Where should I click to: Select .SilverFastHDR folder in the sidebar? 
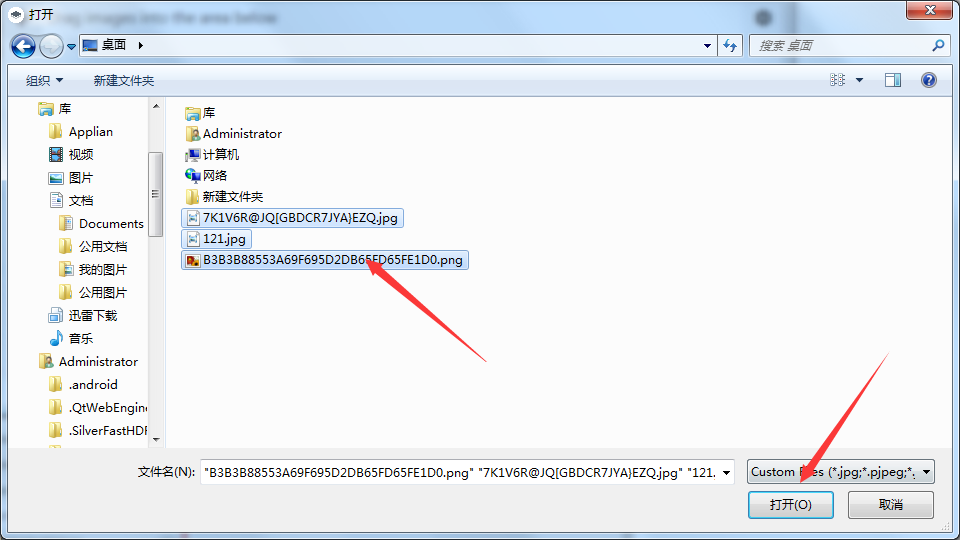[98, 430]
